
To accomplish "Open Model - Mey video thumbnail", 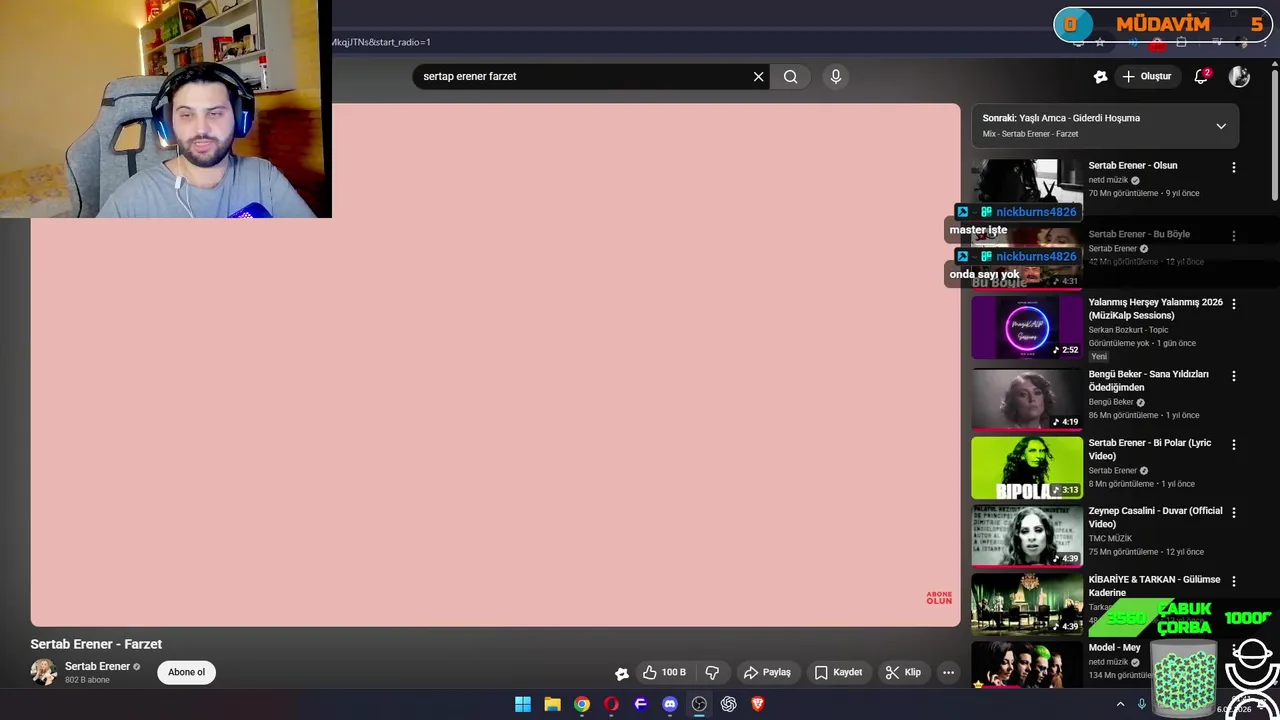I will 1027,664.
